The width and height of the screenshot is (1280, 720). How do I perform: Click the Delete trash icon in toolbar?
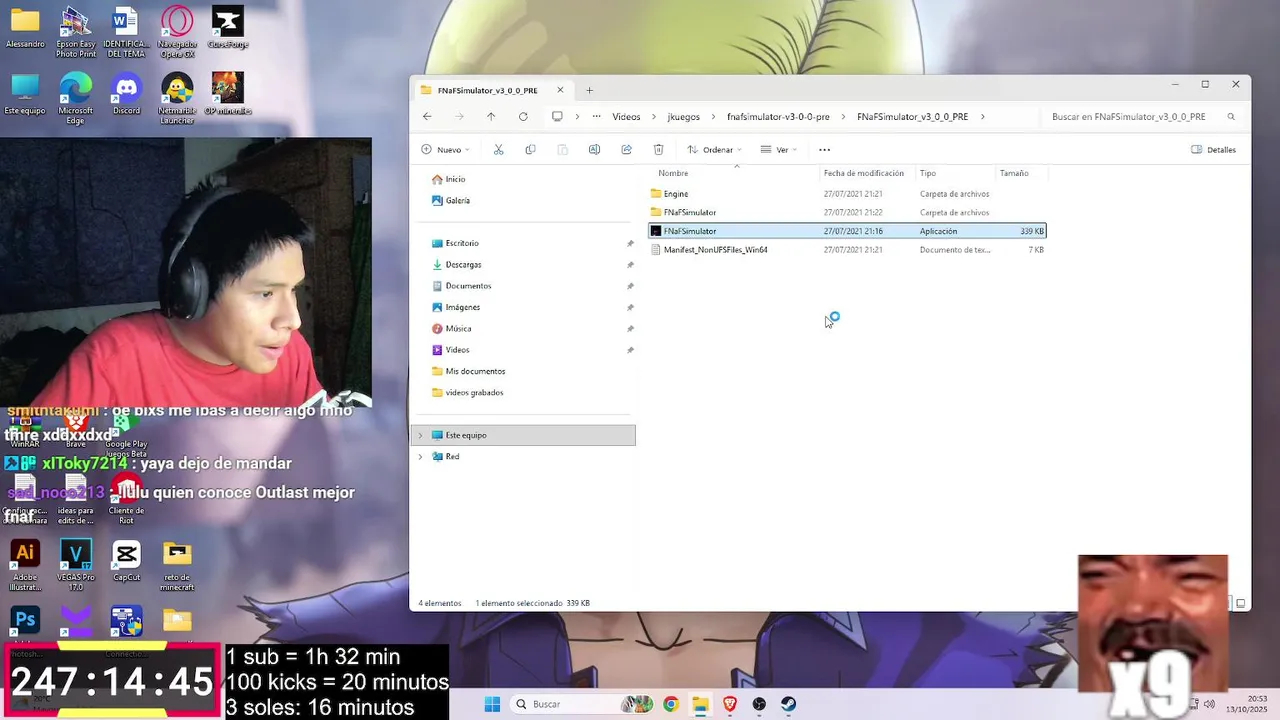coord(658,150)
